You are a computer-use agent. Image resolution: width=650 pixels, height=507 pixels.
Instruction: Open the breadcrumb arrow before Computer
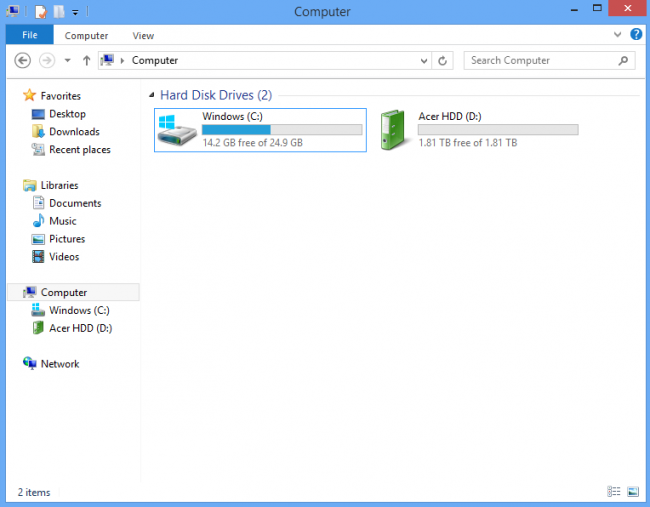(122, 61)
